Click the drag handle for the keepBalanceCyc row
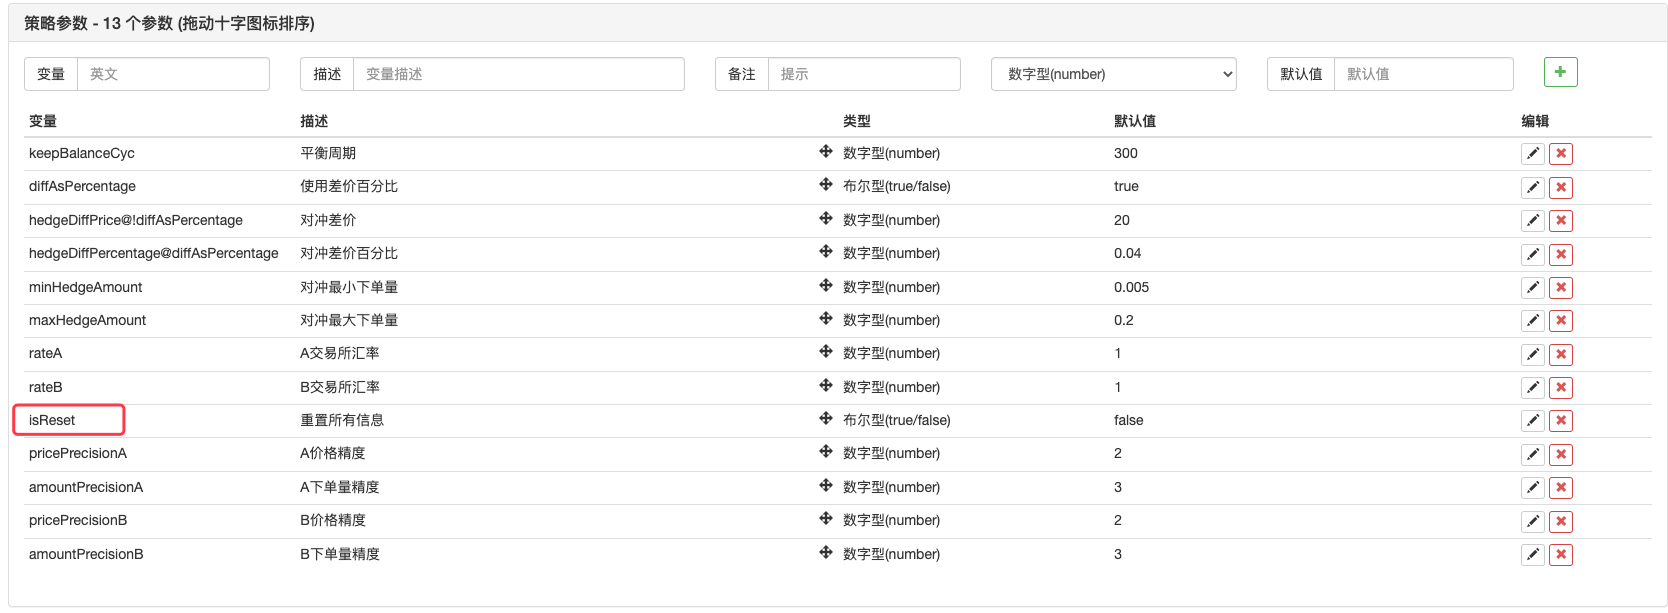 coord(826,152)
